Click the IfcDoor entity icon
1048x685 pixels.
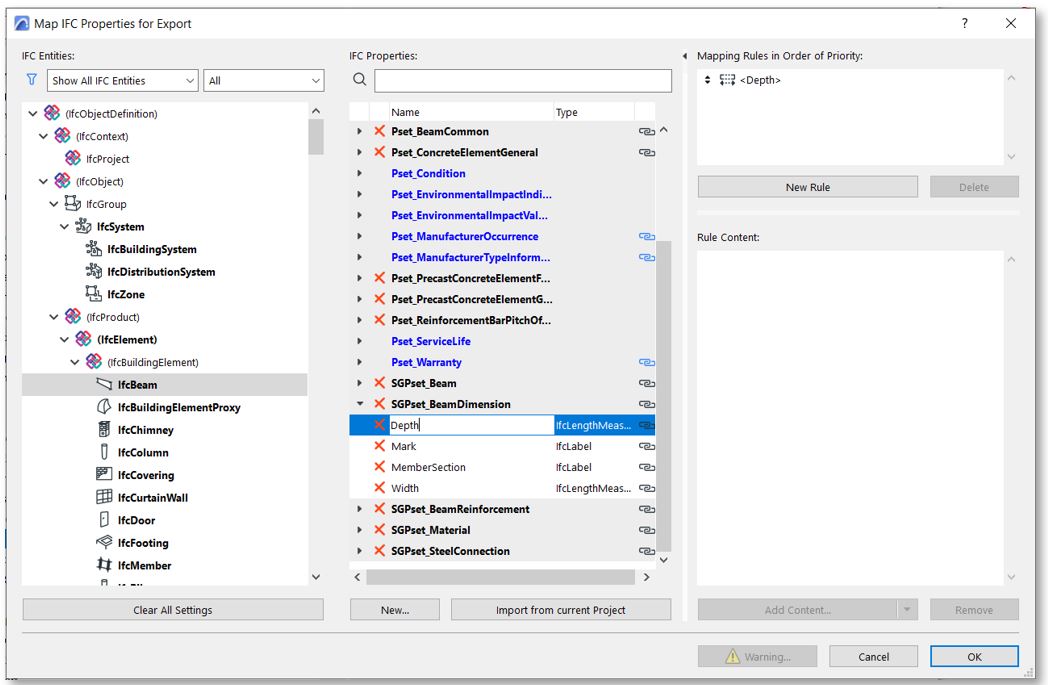pos(103,520)
